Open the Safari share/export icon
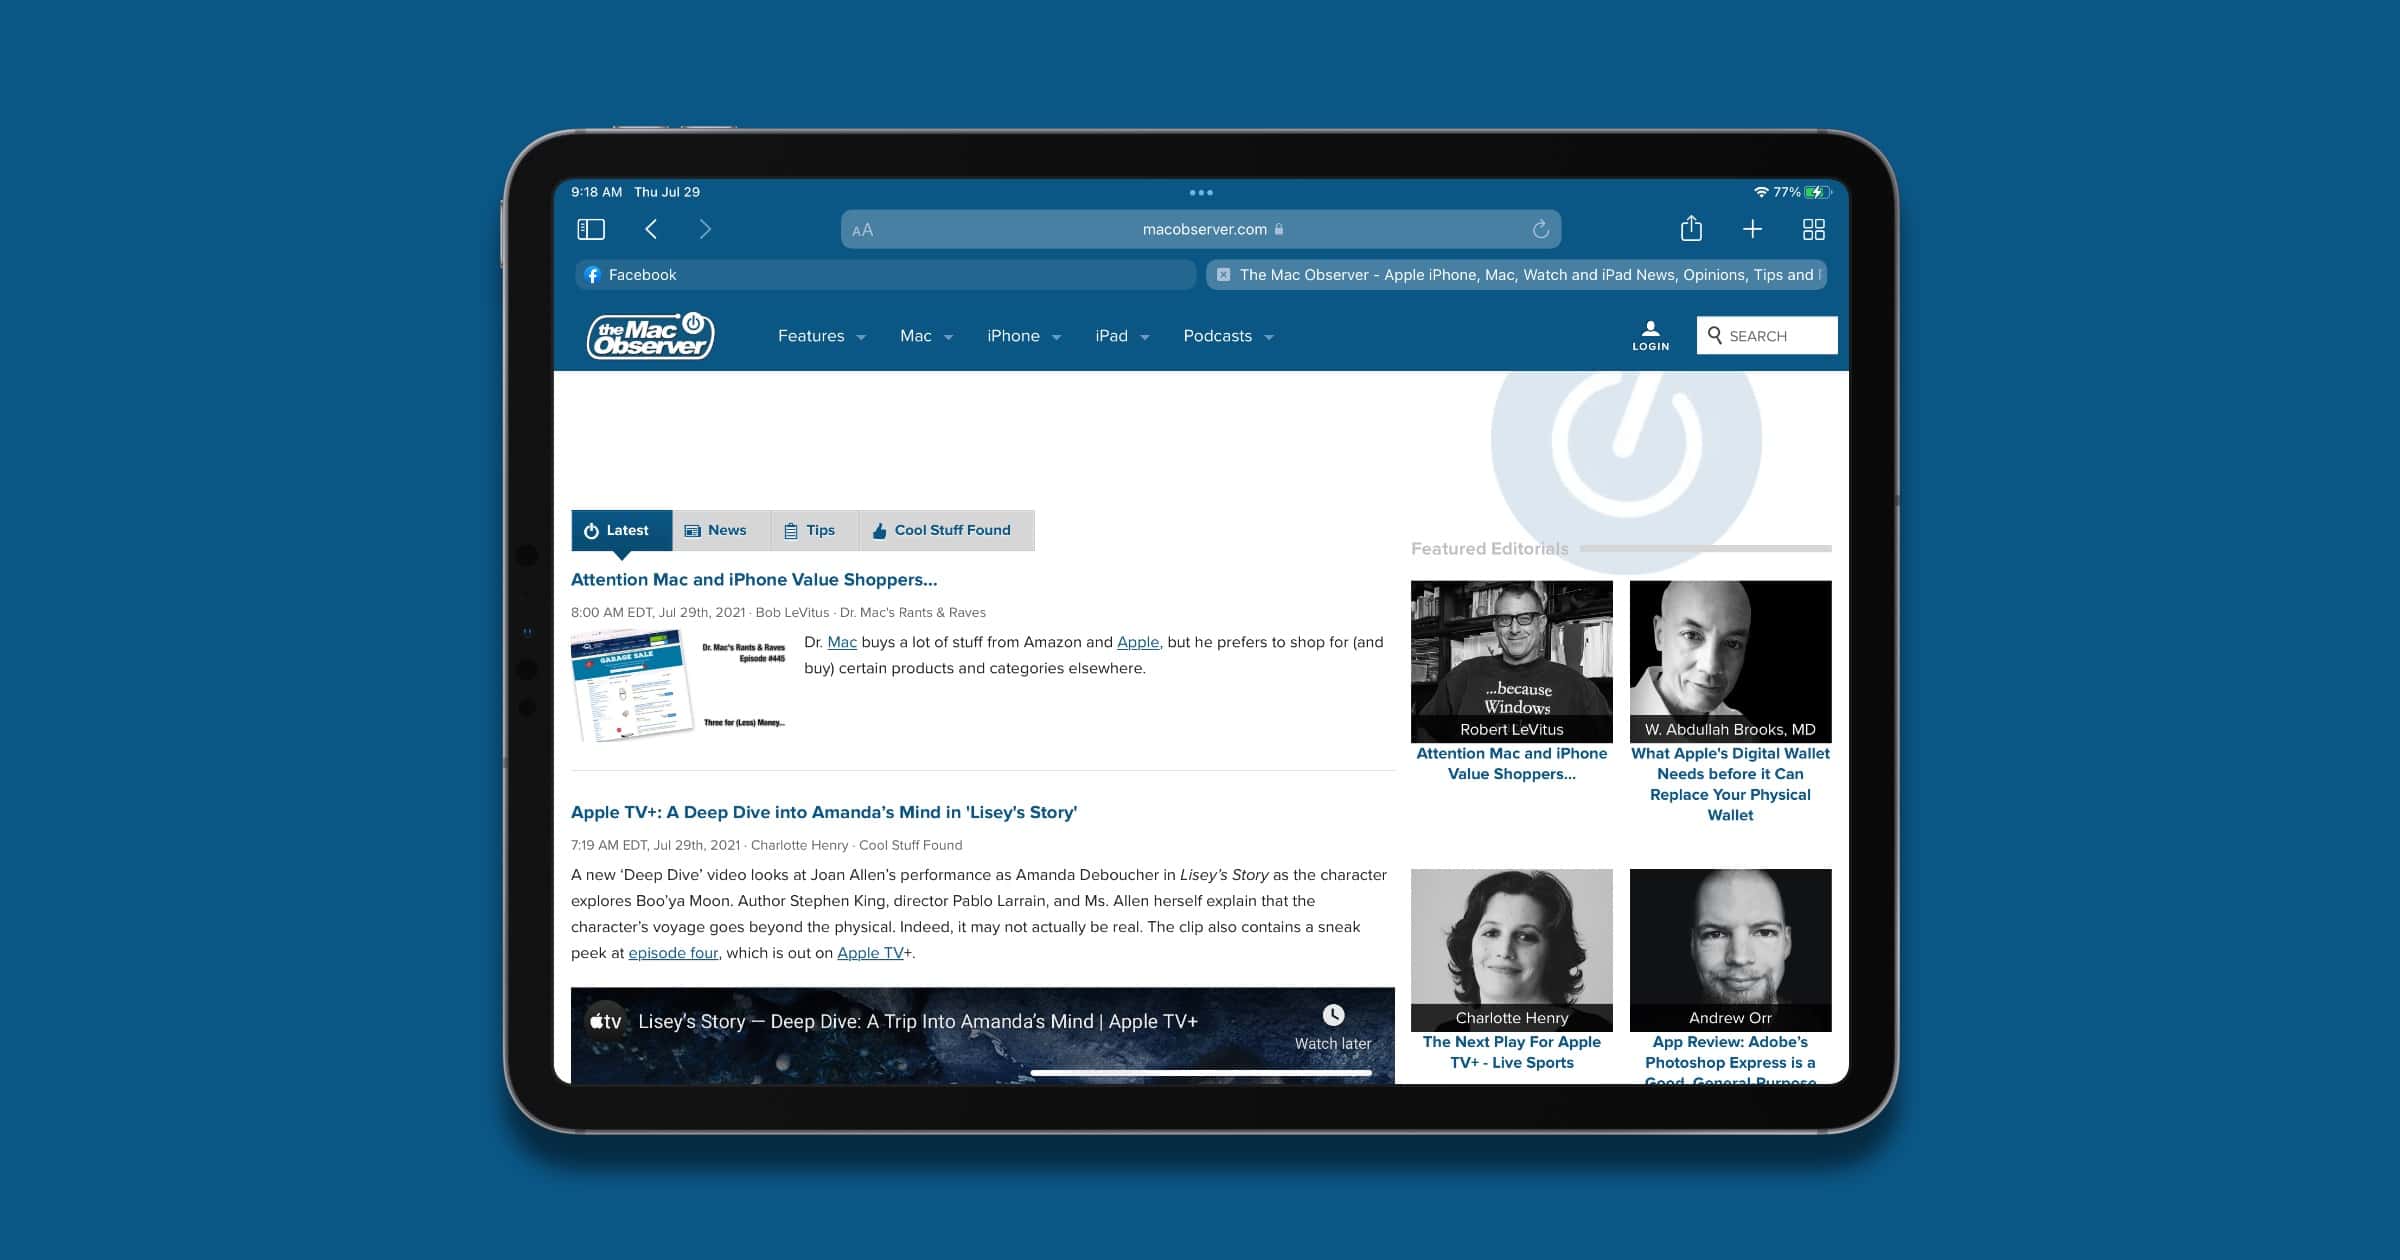2400x1260 pixels. (1692, 230)
